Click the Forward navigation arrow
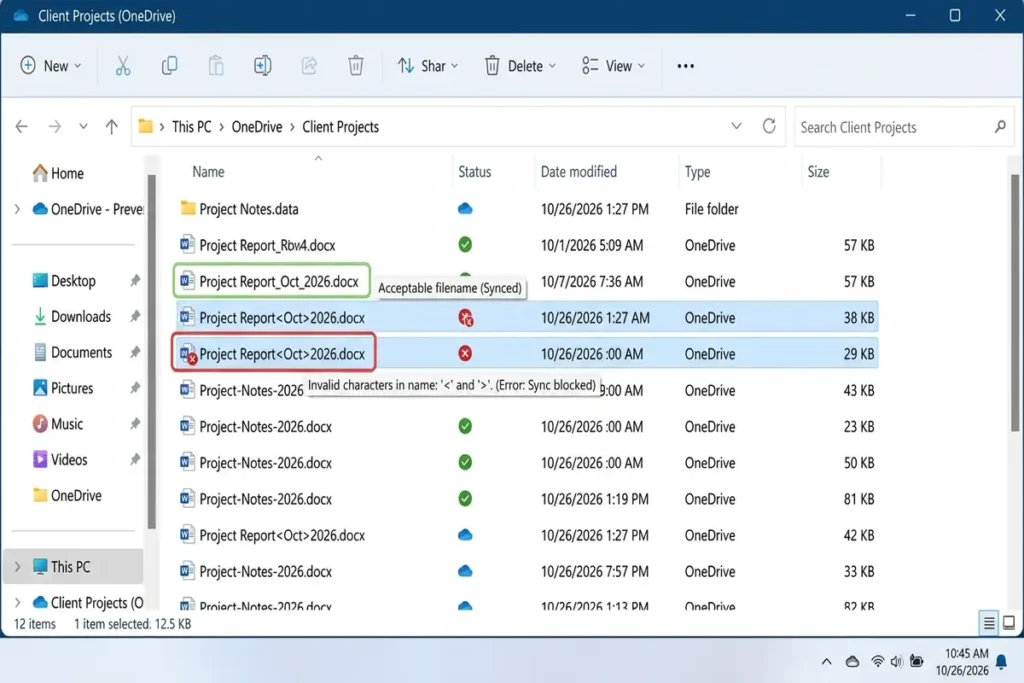Image resolution: width=1024 pixels, height=683 pixels. click(55, 127)
